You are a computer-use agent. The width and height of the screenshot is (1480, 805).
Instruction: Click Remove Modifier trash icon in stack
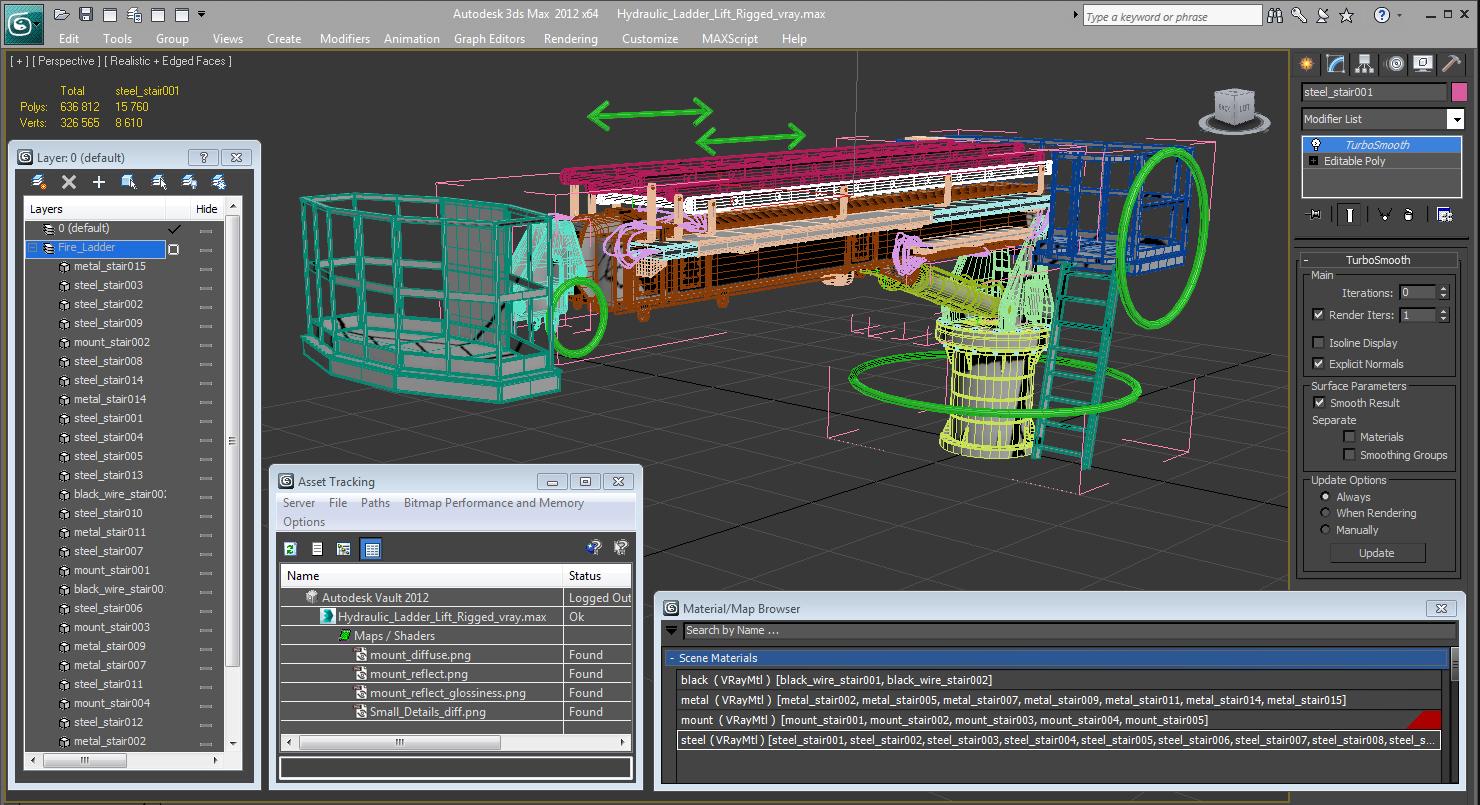(1408, 214)
